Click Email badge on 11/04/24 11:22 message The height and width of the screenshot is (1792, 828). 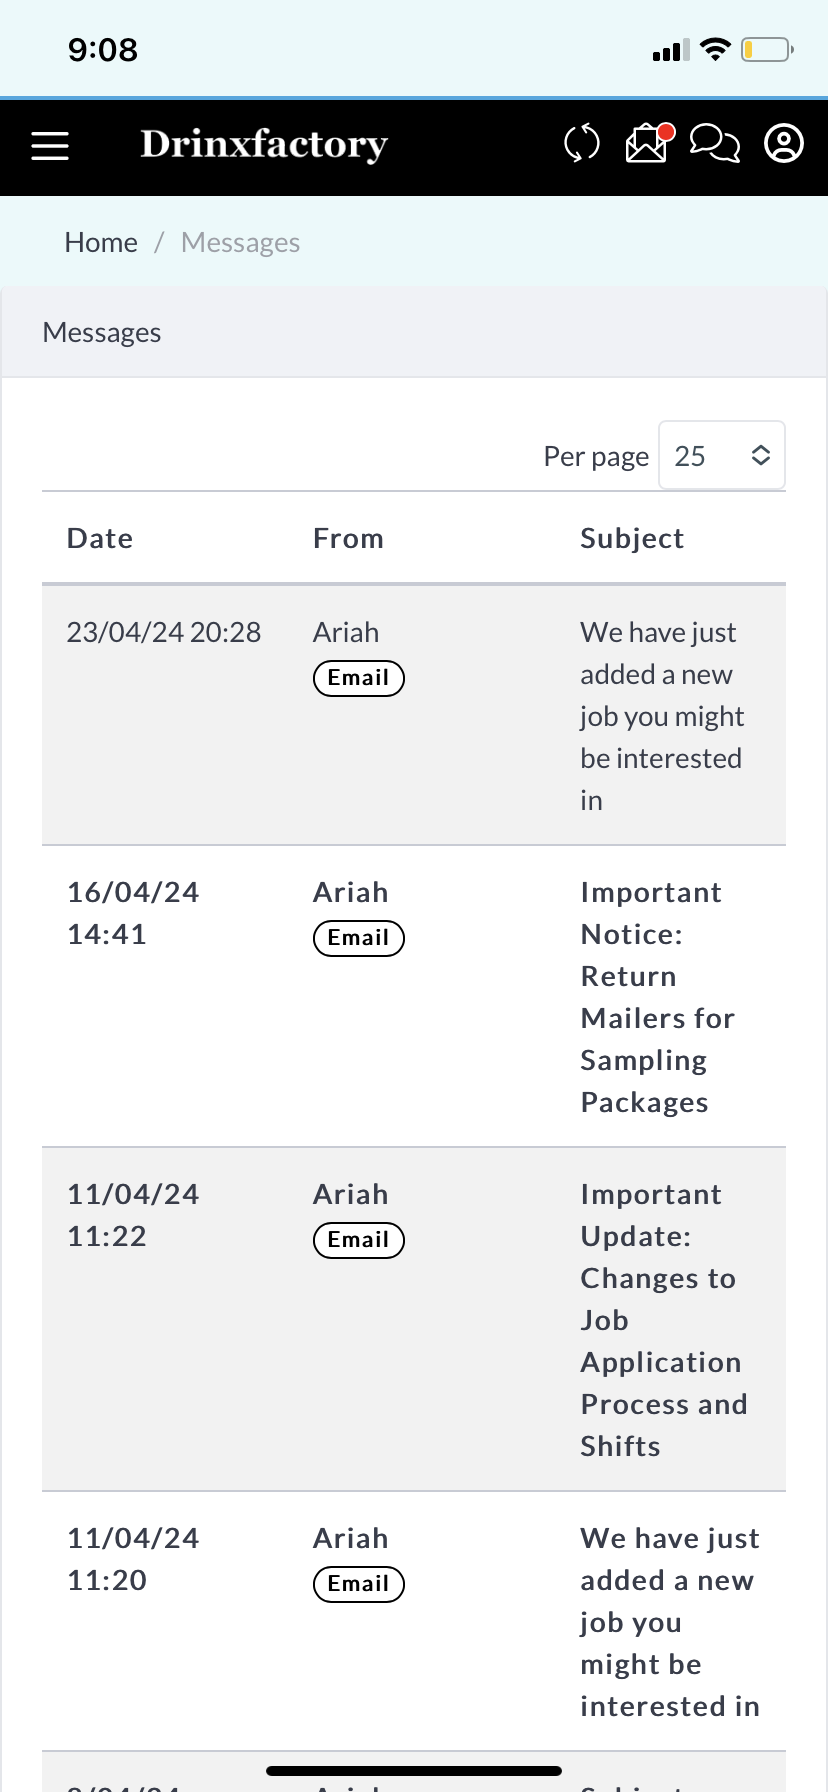click(358, 1240)
